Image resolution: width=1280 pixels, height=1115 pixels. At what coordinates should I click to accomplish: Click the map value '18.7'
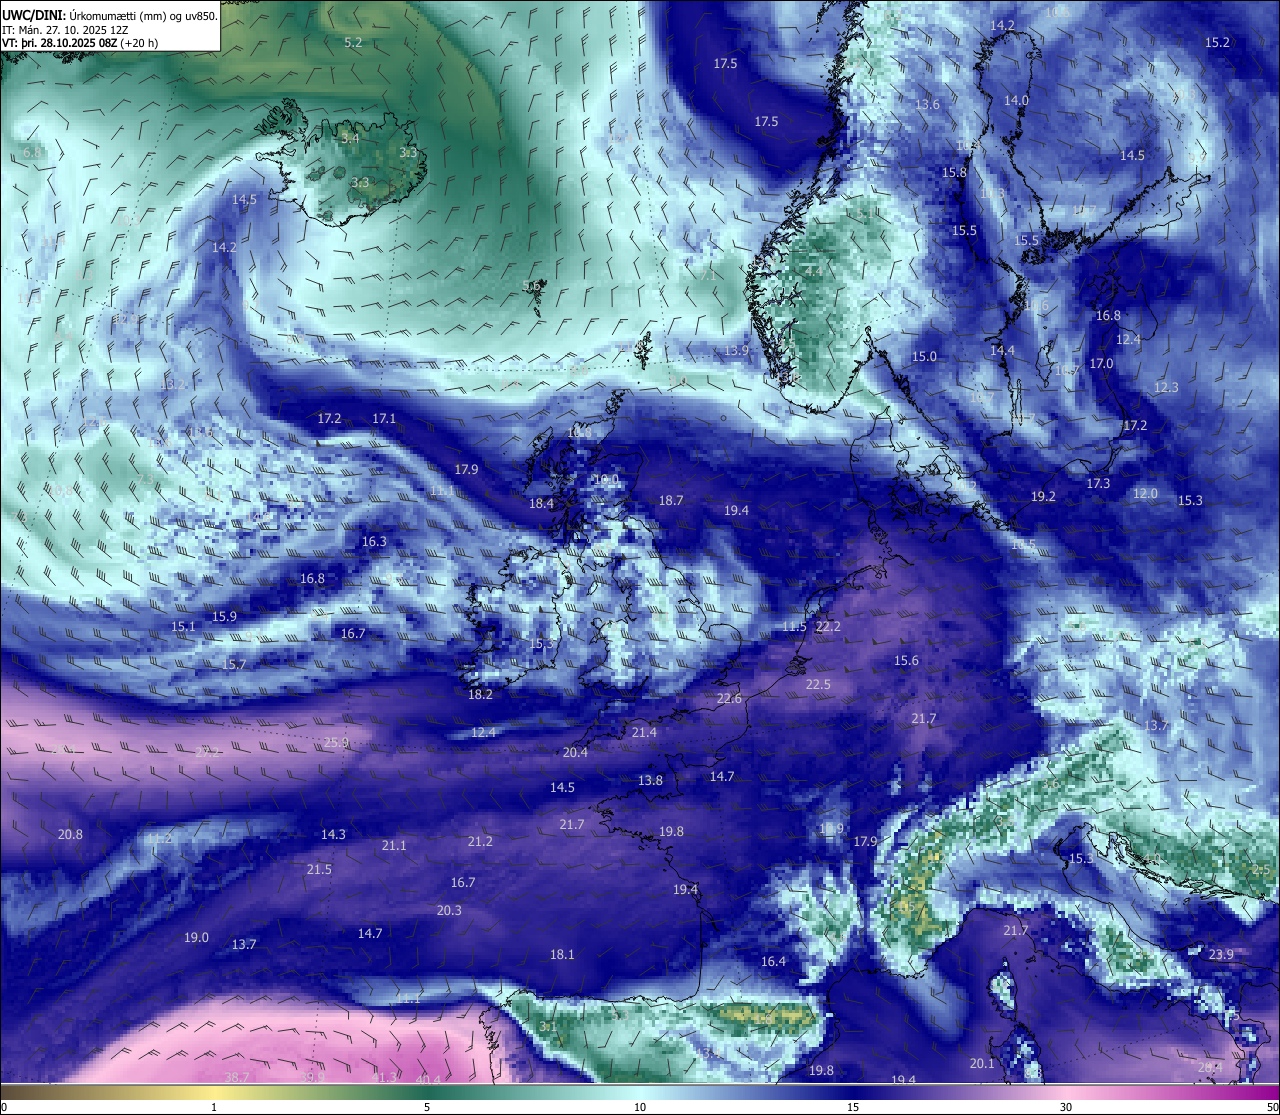tap(671, 501)
